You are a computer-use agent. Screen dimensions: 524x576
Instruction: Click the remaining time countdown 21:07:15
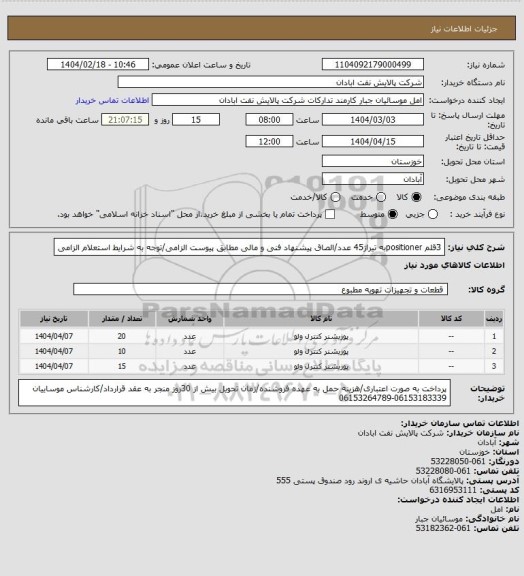pyautogui.click(x=125, y=120)
